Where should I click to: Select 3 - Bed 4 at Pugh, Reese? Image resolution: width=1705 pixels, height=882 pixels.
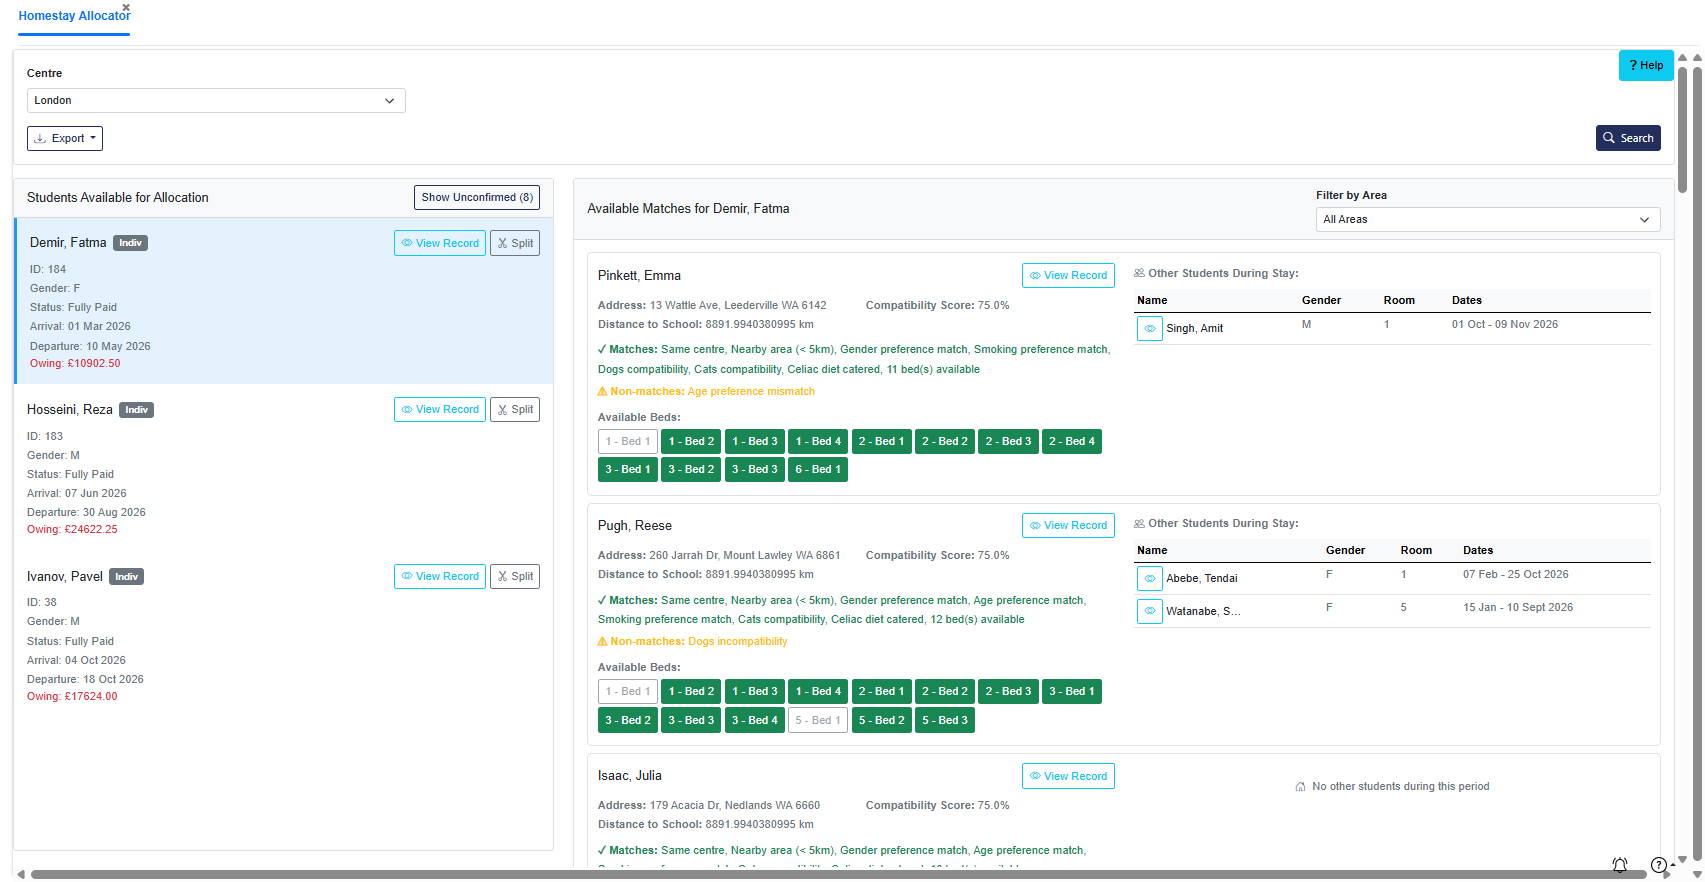coord(755,720)
